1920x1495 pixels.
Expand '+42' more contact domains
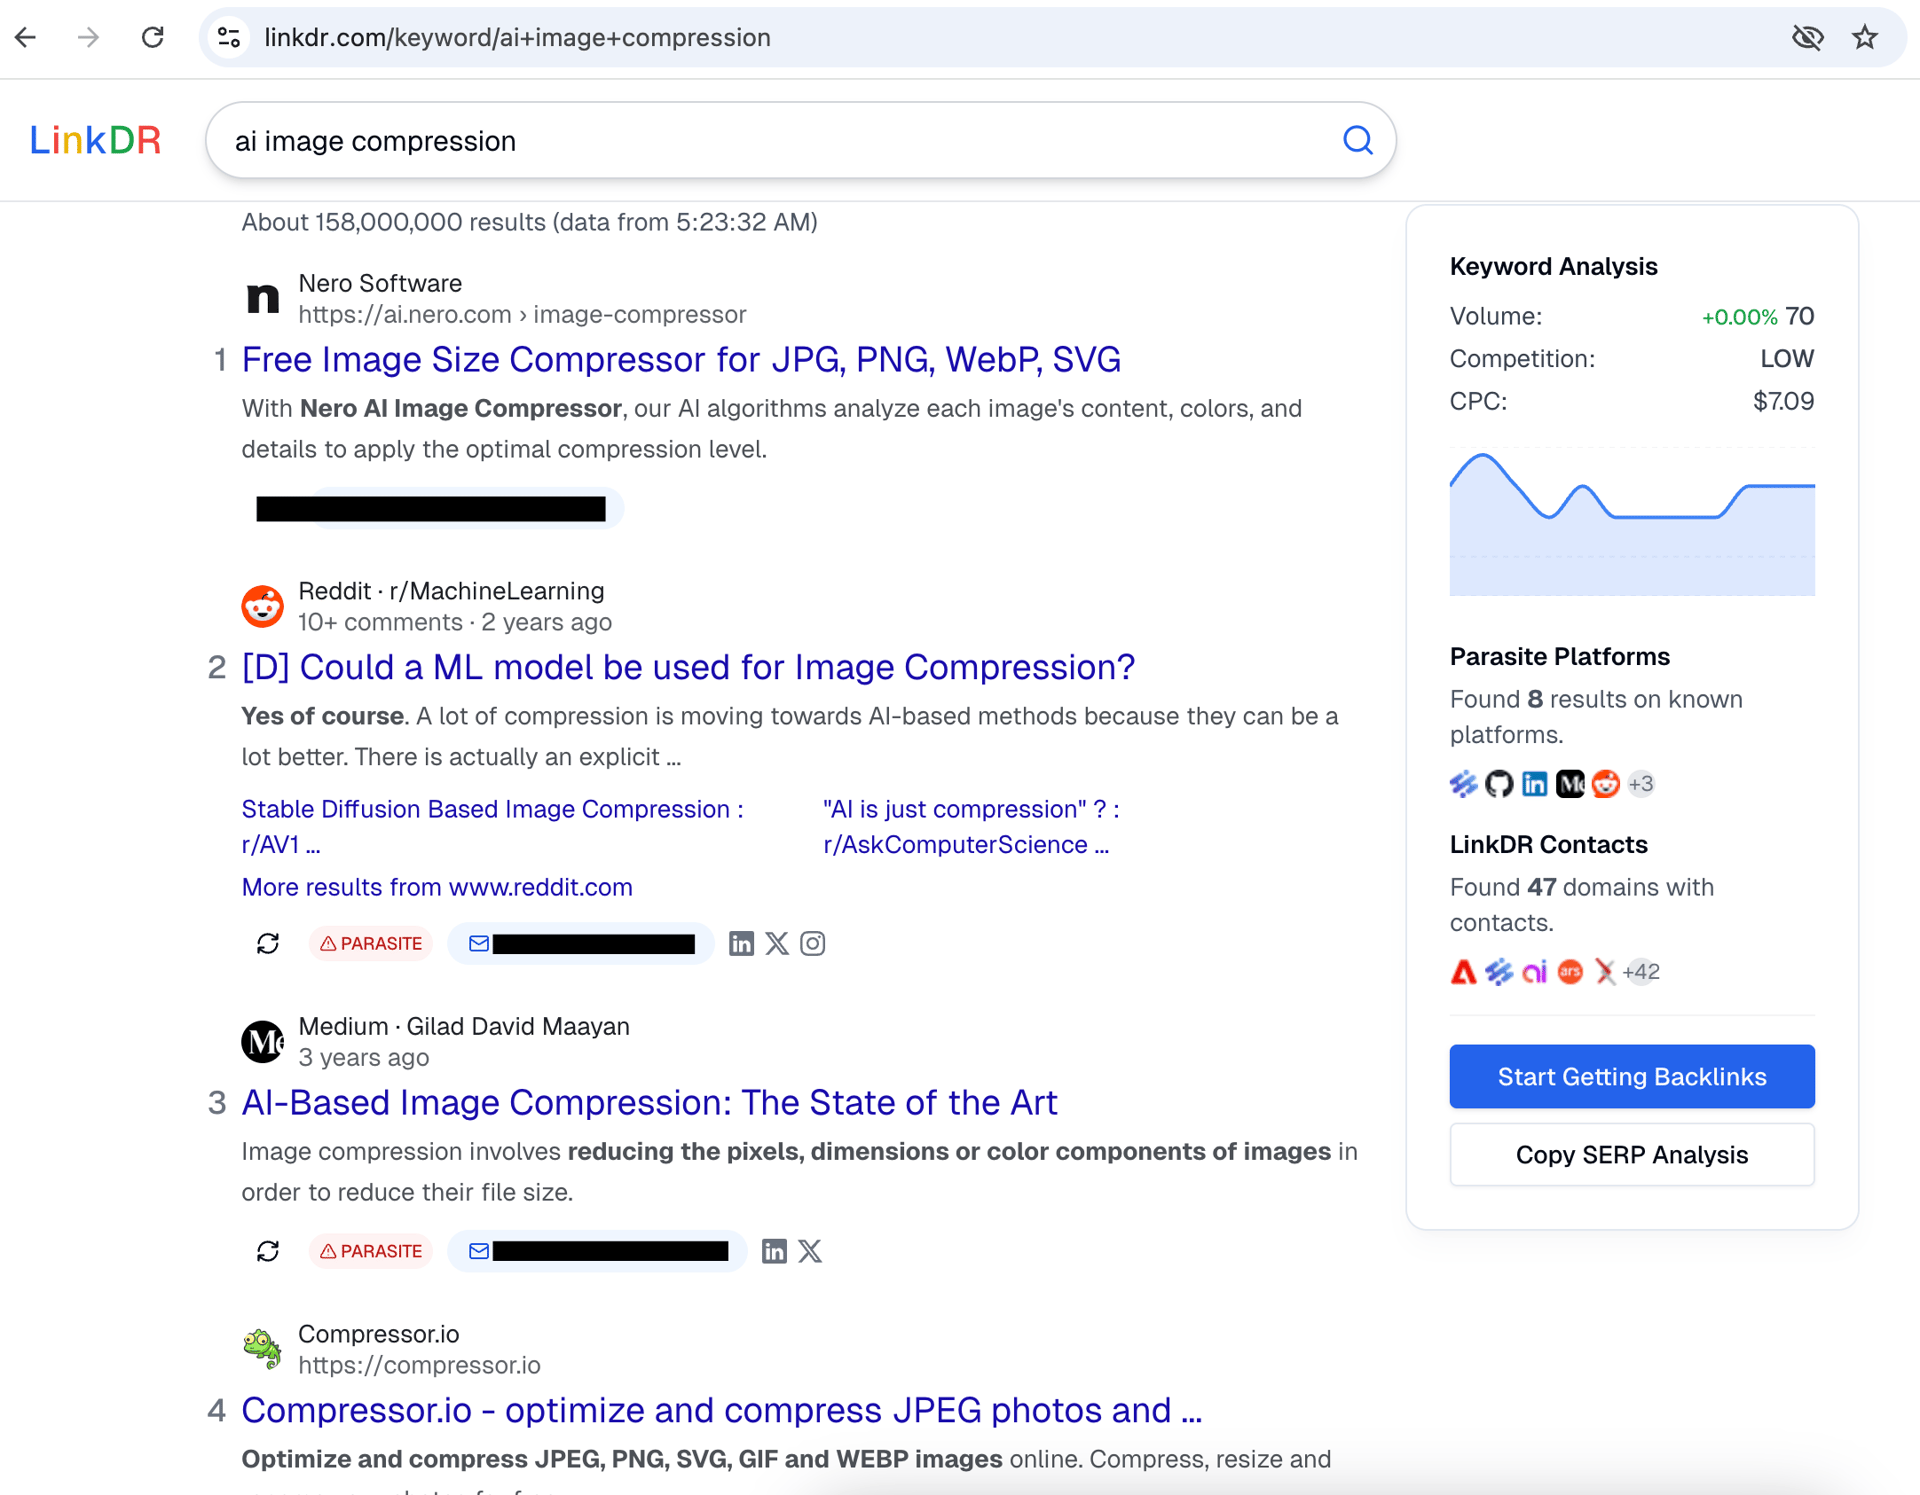[1641, 972]
